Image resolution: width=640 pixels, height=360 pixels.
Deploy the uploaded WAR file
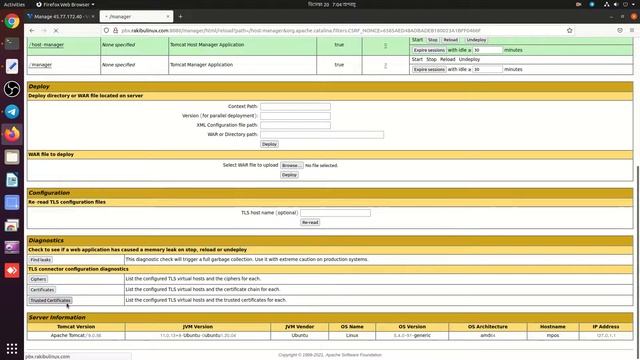289,175
